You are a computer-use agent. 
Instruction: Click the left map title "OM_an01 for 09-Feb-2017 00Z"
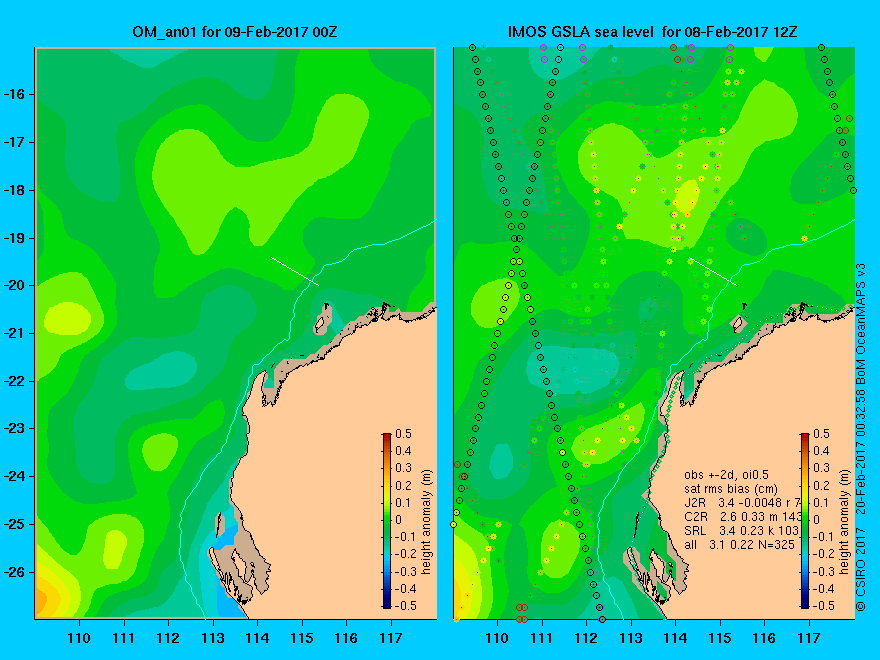point(235,32)
